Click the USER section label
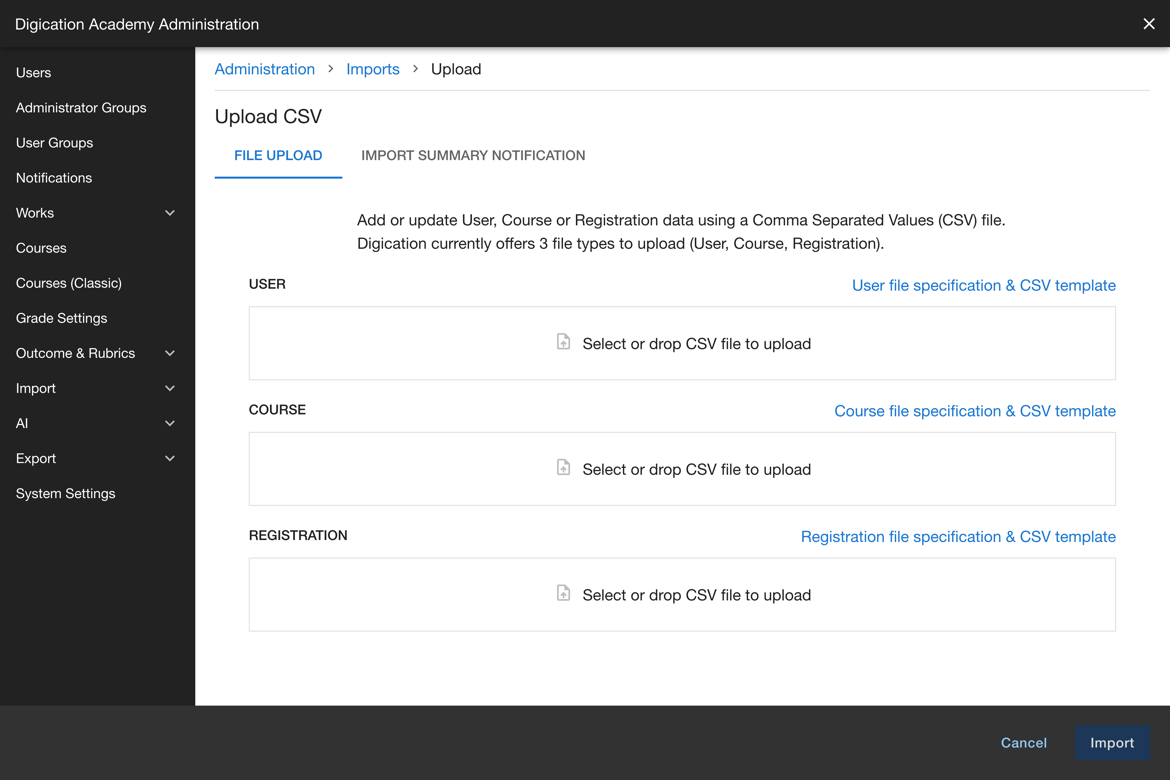Screen dimensions: 1170x780 (x=267, y=284)
